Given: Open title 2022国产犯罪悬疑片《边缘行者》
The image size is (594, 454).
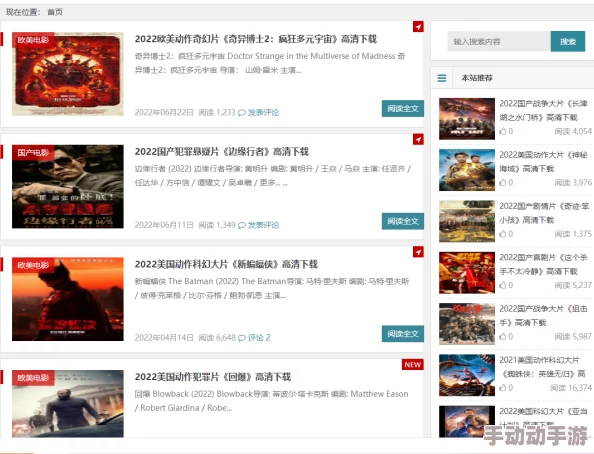Looking at the screenshot, I should pos(222,152).
